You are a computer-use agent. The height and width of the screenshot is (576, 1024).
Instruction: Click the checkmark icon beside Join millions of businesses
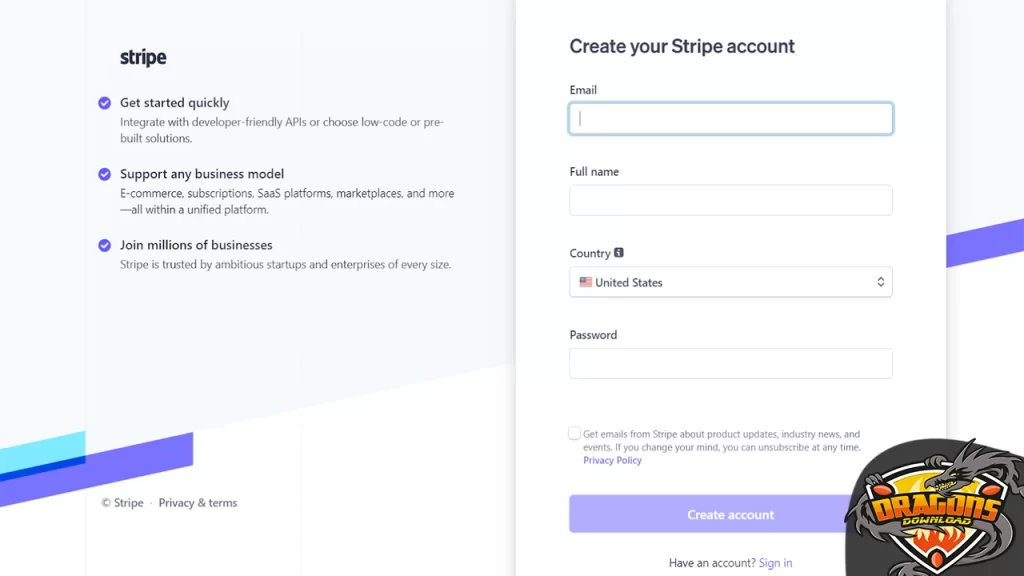(104, 245)
